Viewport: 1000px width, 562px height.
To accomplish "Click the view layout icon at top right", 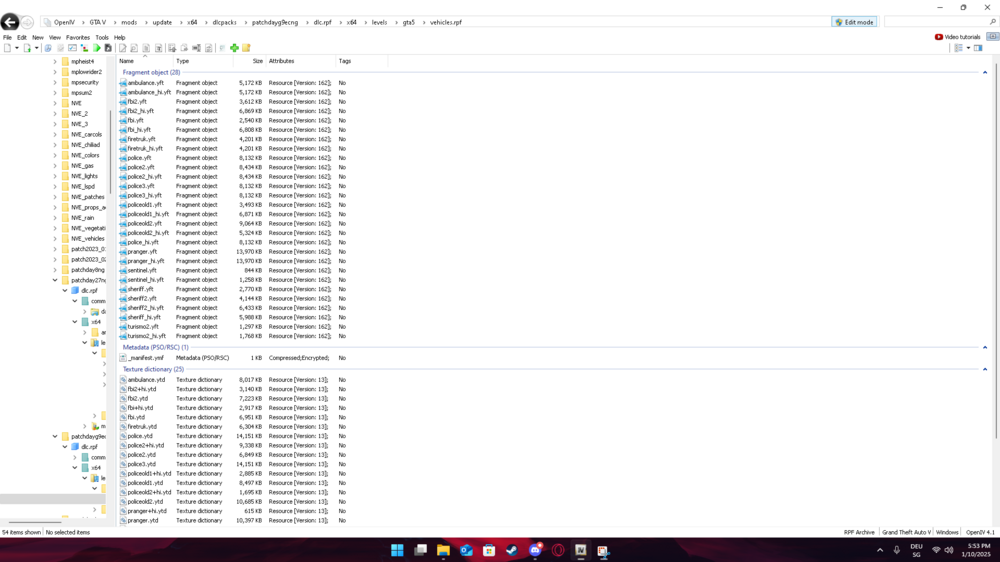I will (958, 48).
